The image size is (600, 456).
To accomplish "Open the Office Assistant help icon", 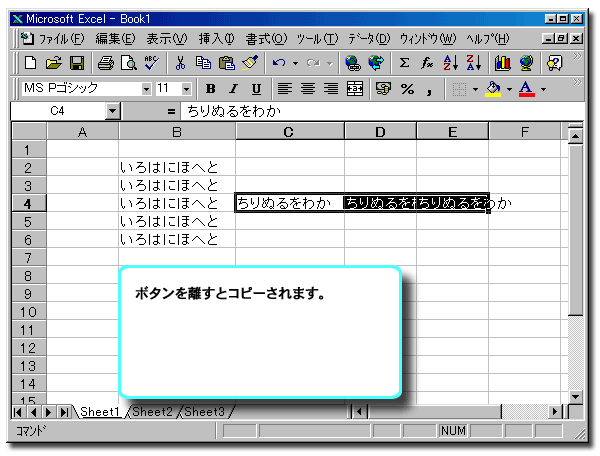I will coord(554,63).
